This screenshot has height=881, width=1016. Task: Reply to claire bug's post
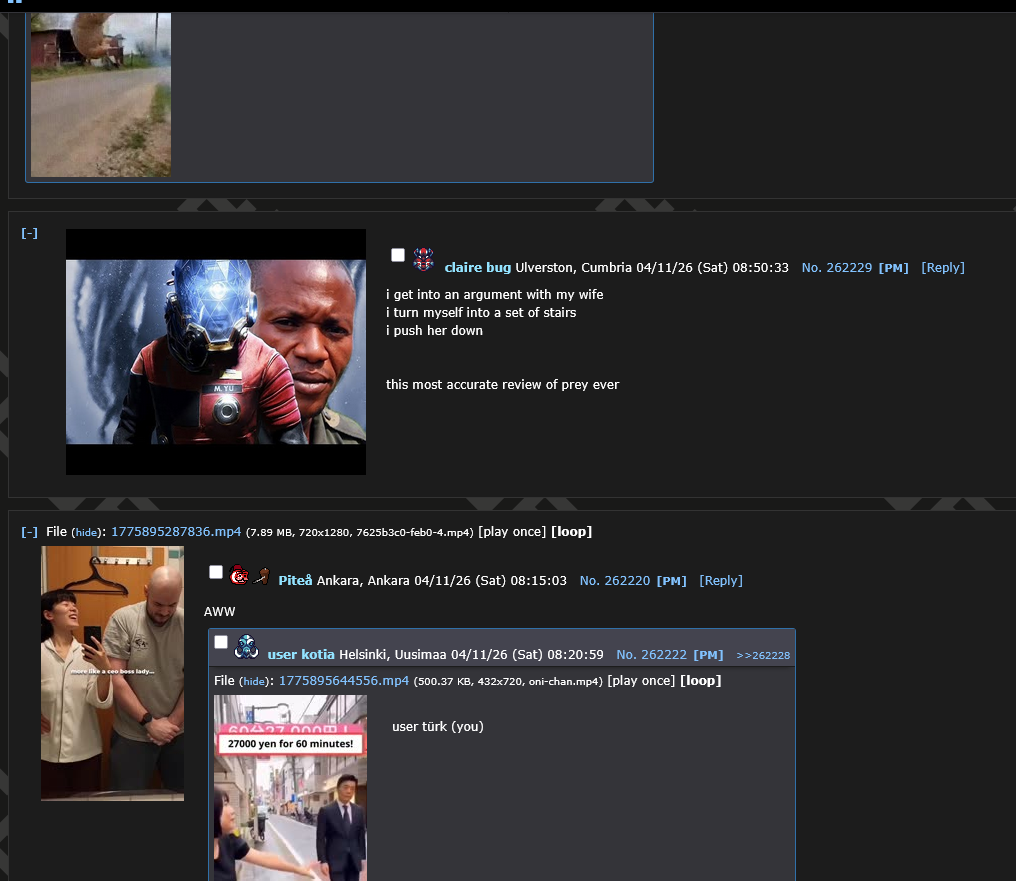942,268
